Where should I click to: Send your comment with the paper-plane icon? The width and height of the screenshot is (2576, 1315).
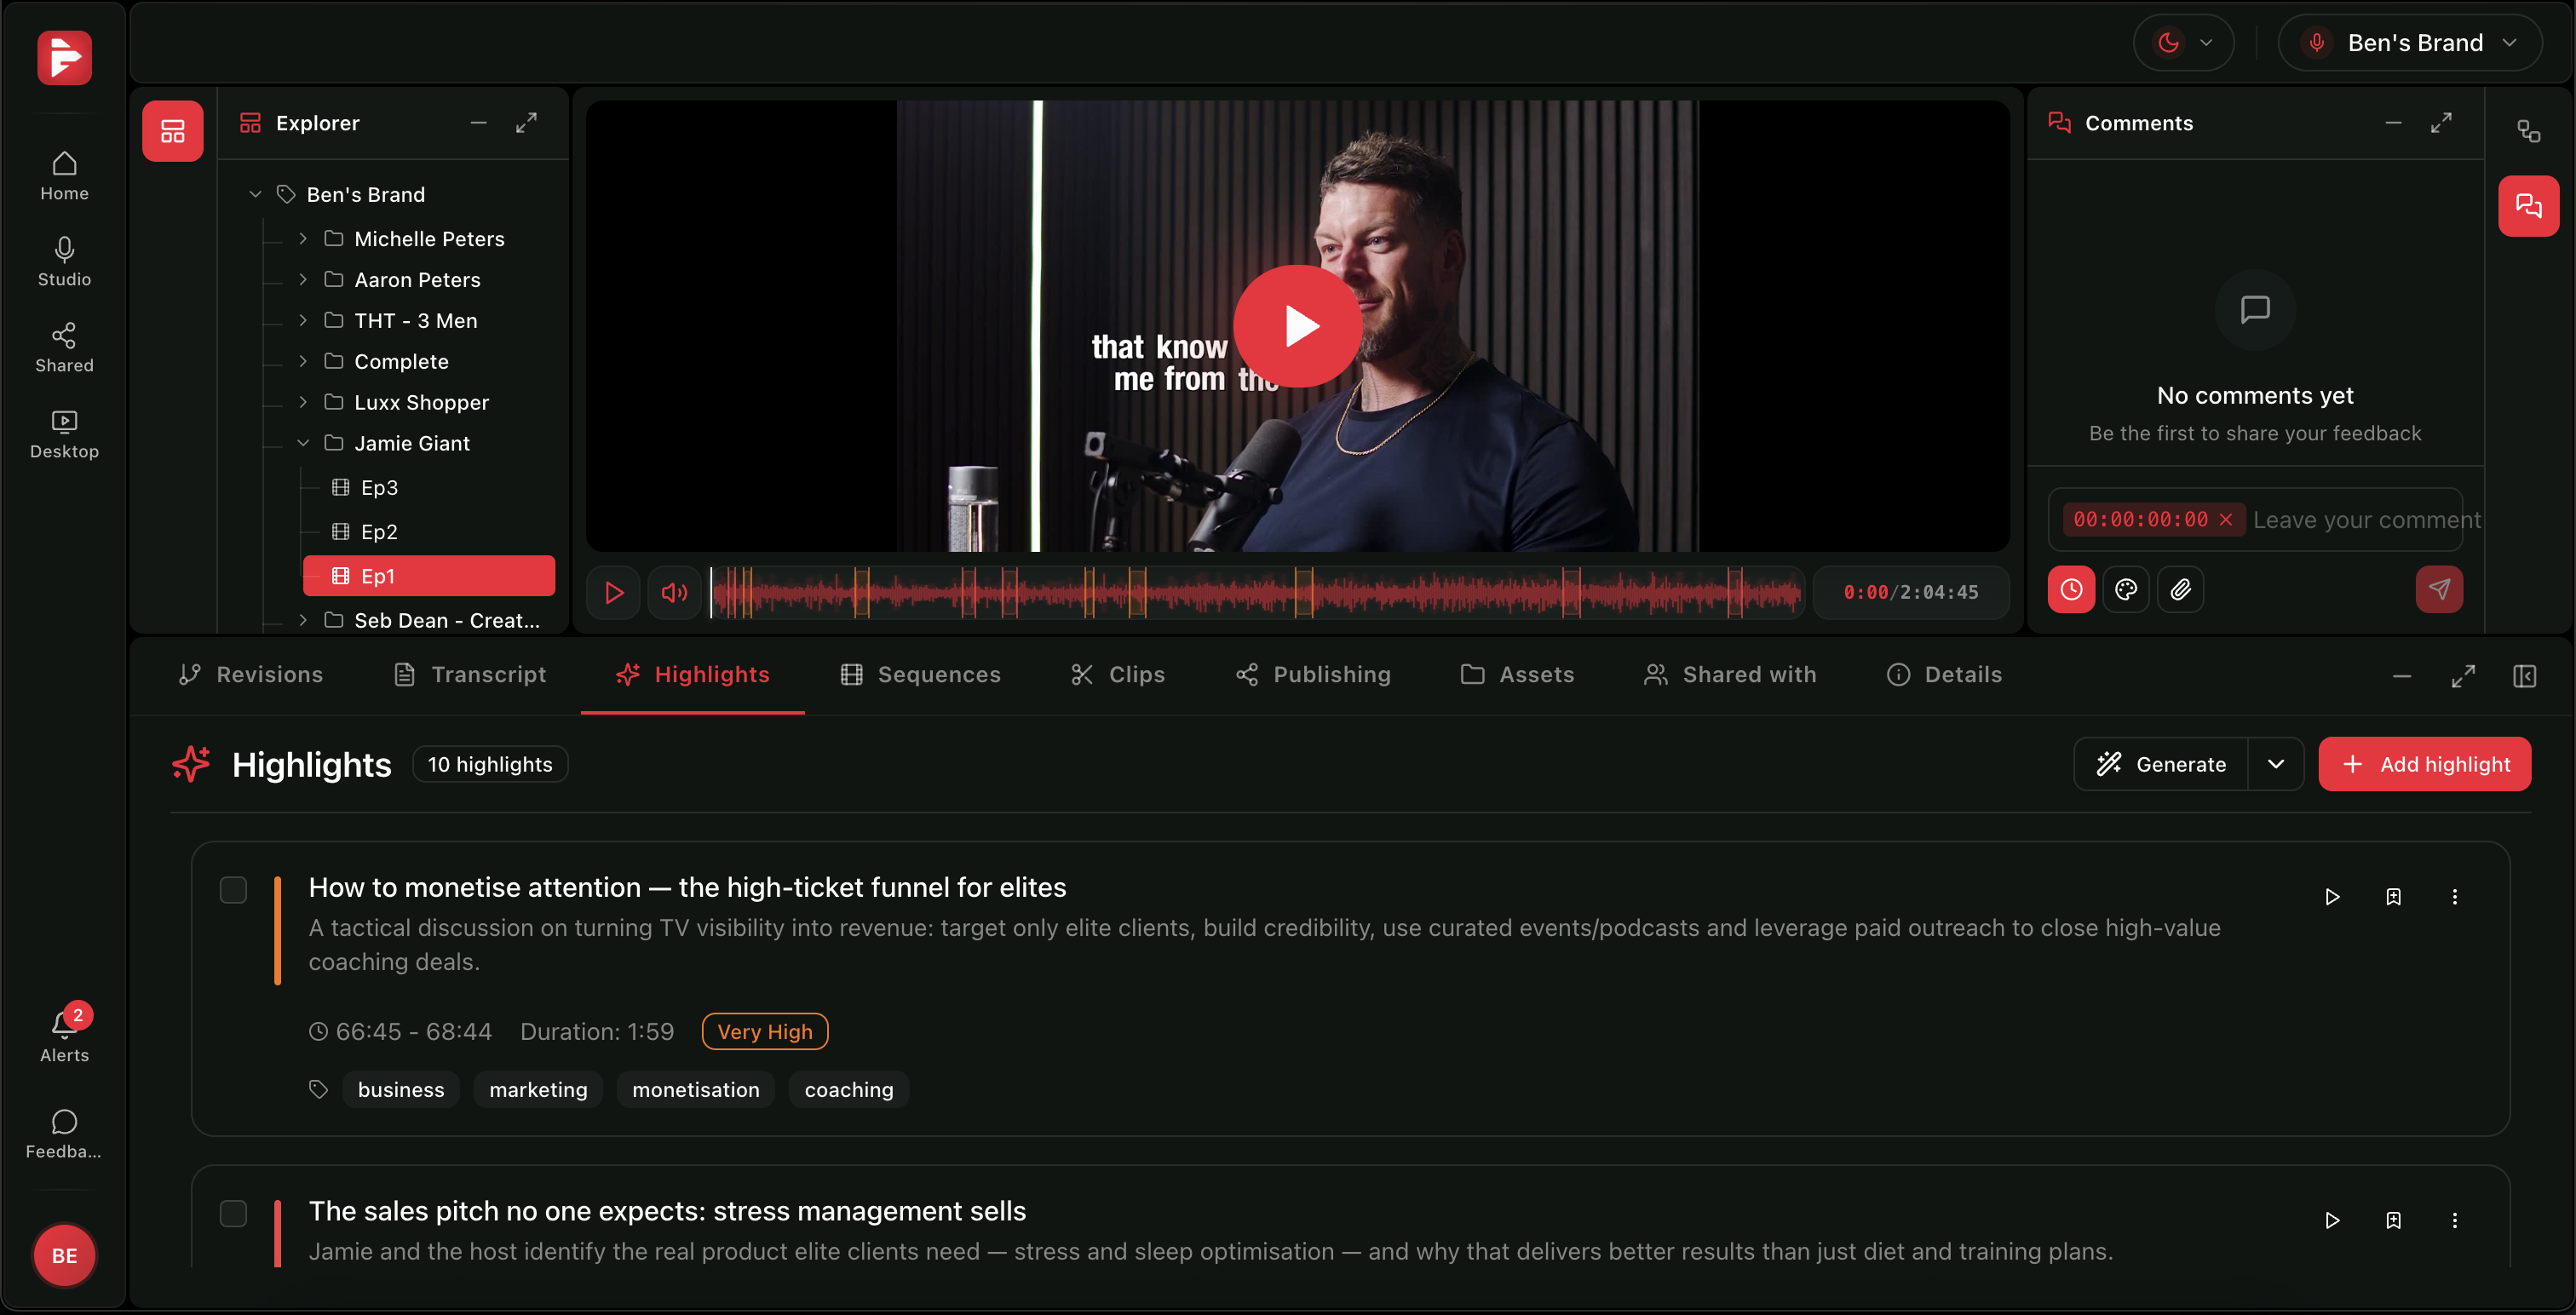tap(2440, 589)
